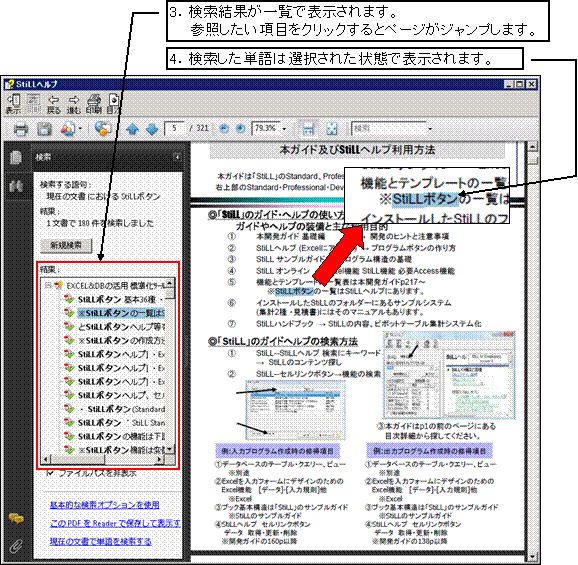Click the 印刷 help toolbar icon
Image resolution: width=578 pixels, height=565 pixels.
(x=94, y=104)
